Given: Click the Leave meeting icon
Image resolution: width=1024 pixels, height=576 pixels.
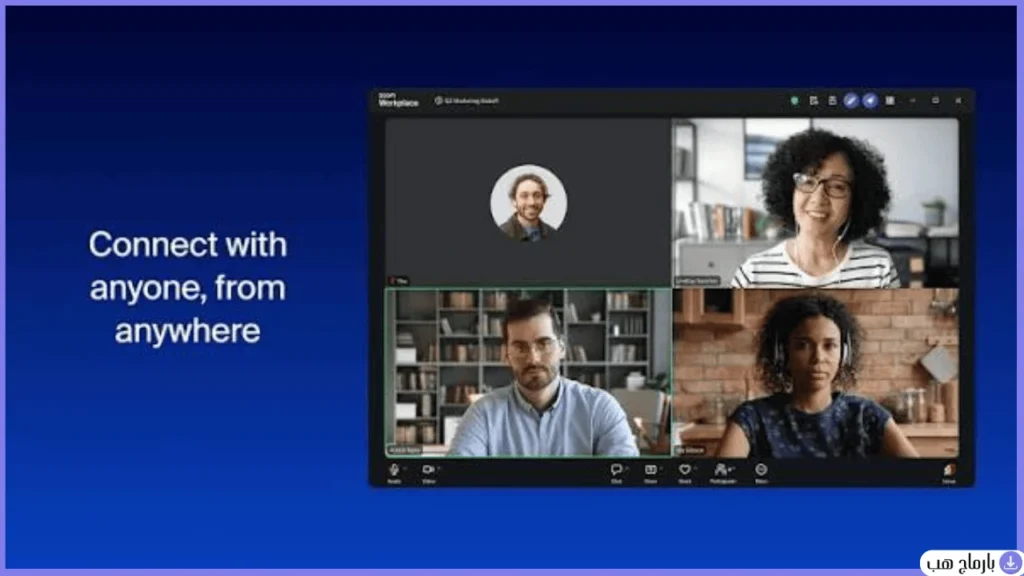Looking at the screenshot, I should [x=949, y=470].
